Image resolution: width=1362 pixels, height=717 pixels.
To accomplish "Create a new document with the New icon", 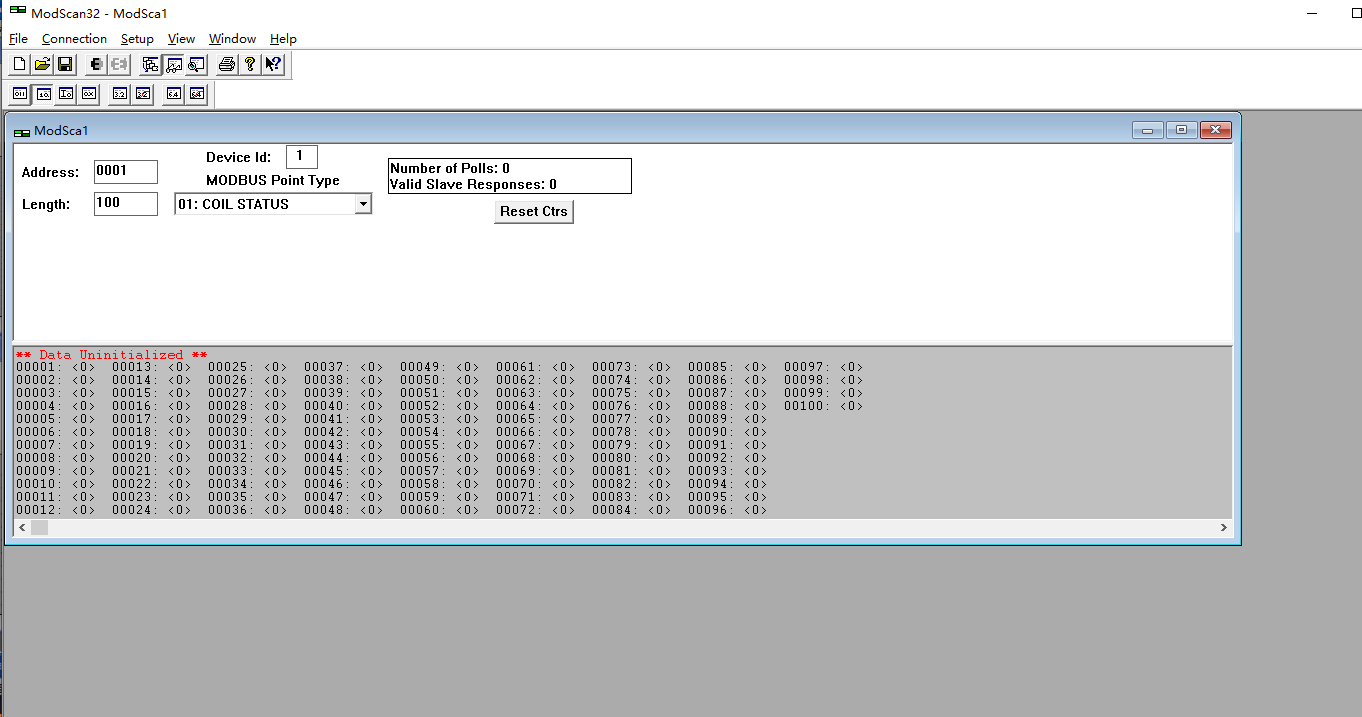I will (x=19, y=65).
